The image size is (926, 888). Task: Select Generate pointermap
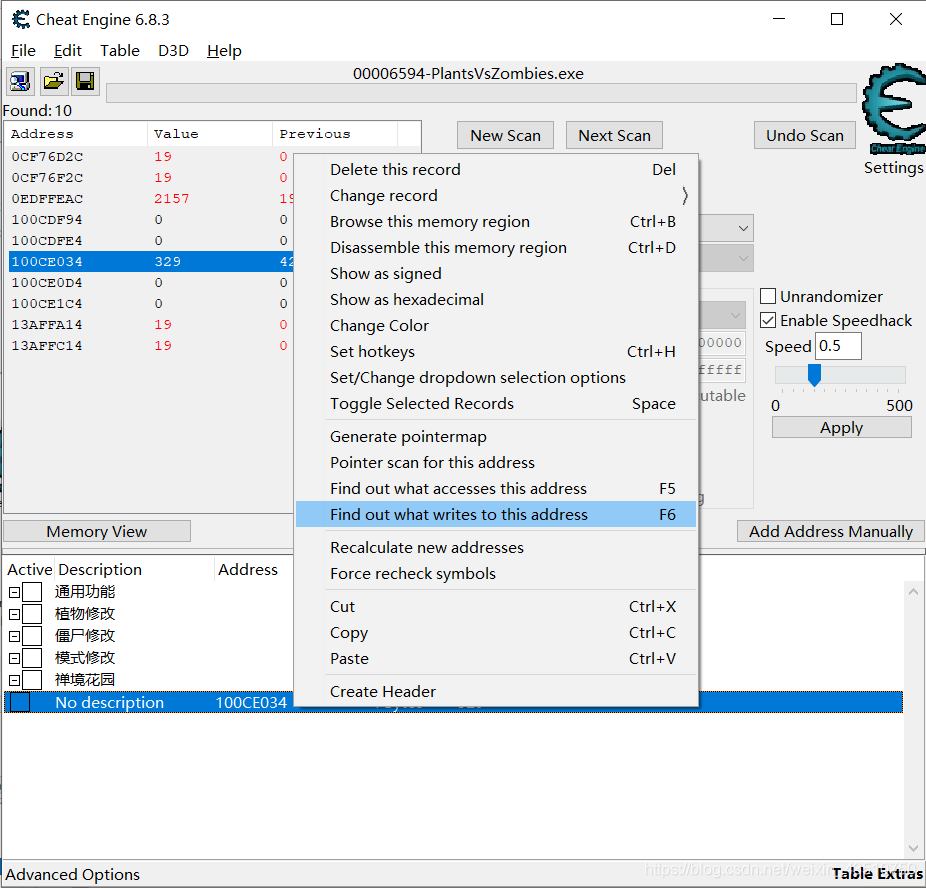pyautogui.click(x=496, y=436)
